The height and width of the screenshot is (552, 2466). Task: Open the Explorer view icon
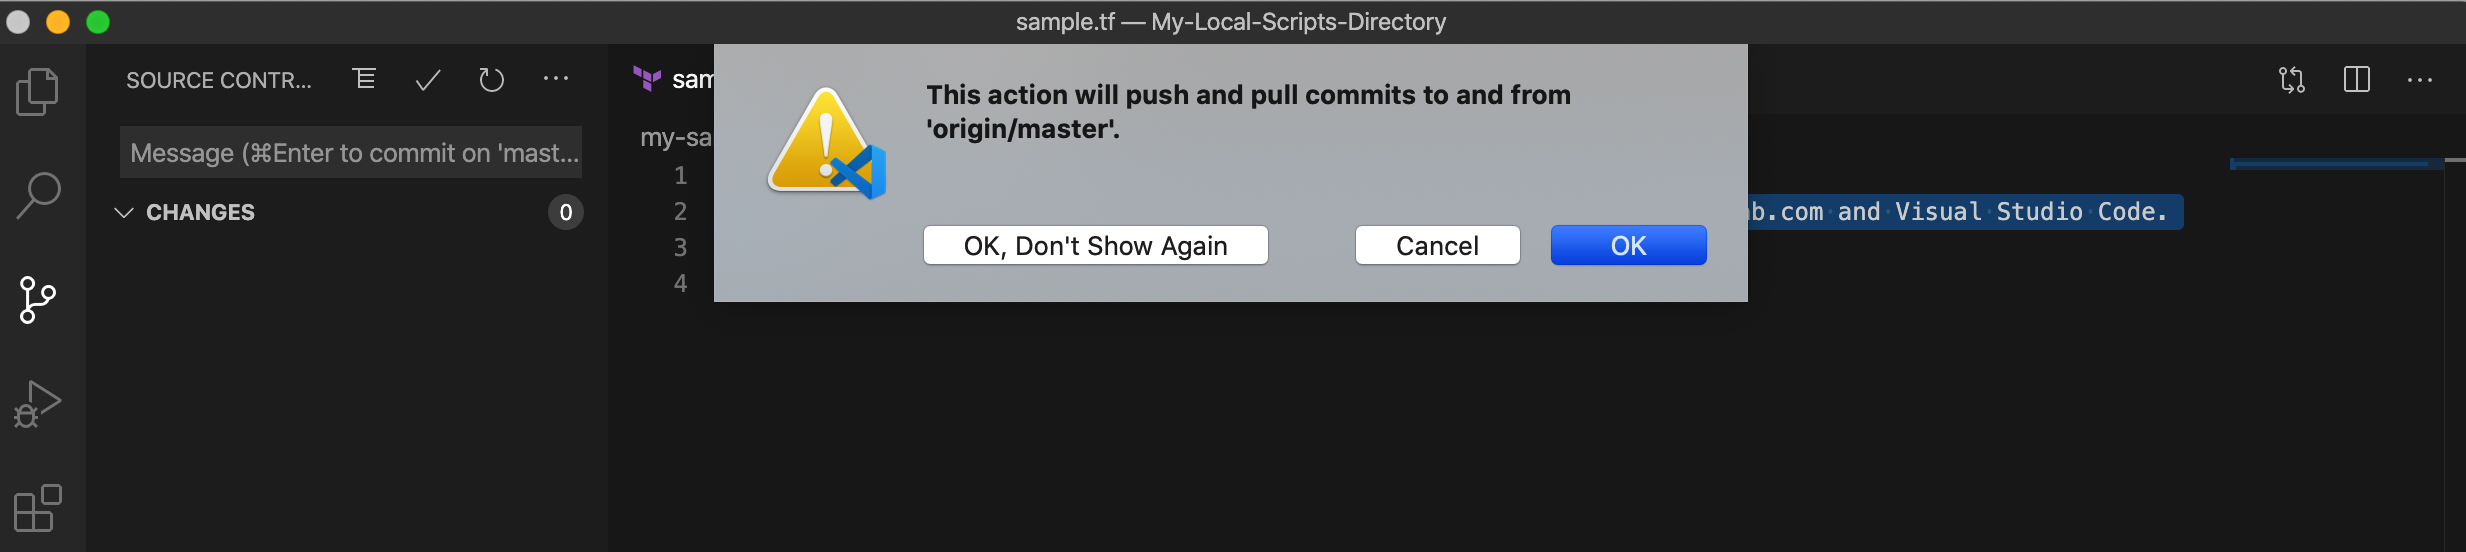[38, 92]
